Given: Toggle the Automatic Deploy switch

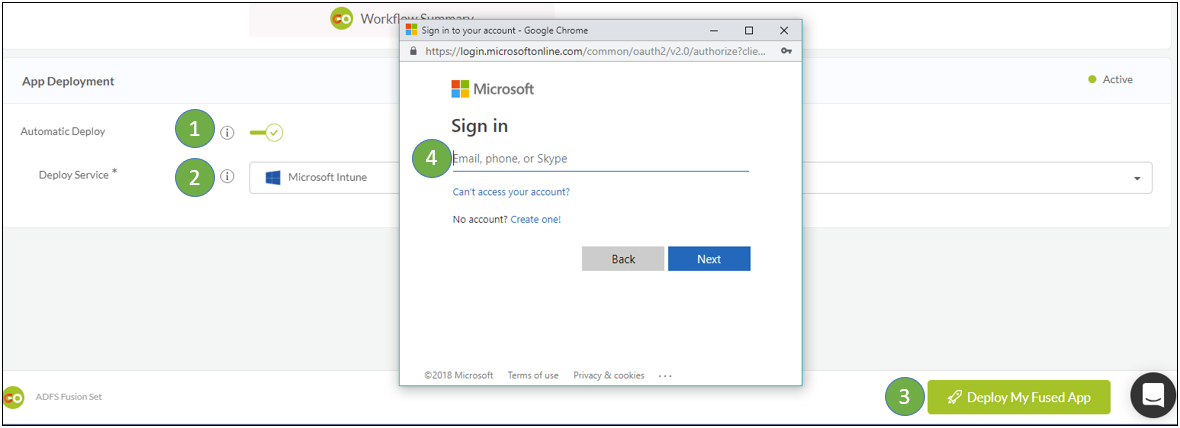Looking at the screenshot, I should click(x=267, y=132).
